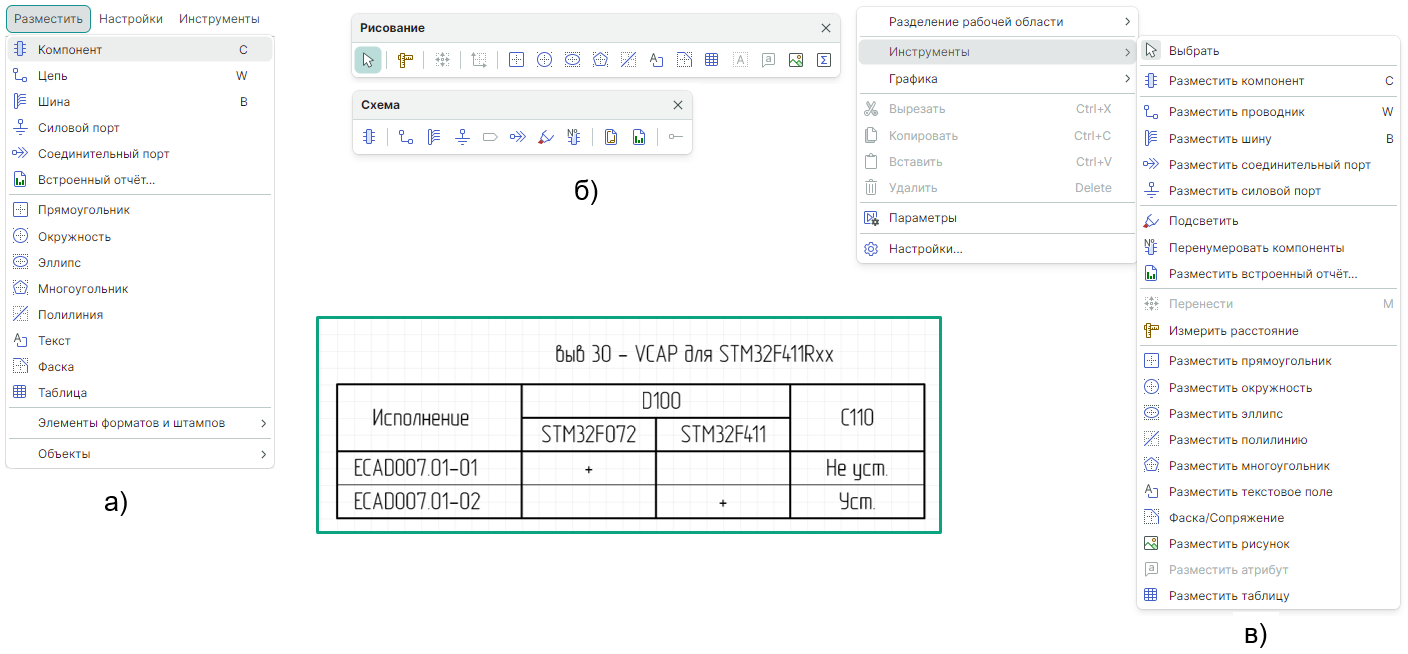1408x654 pixels.
Task: Select the wire icon in Схема toolbar
Action: 405,137
